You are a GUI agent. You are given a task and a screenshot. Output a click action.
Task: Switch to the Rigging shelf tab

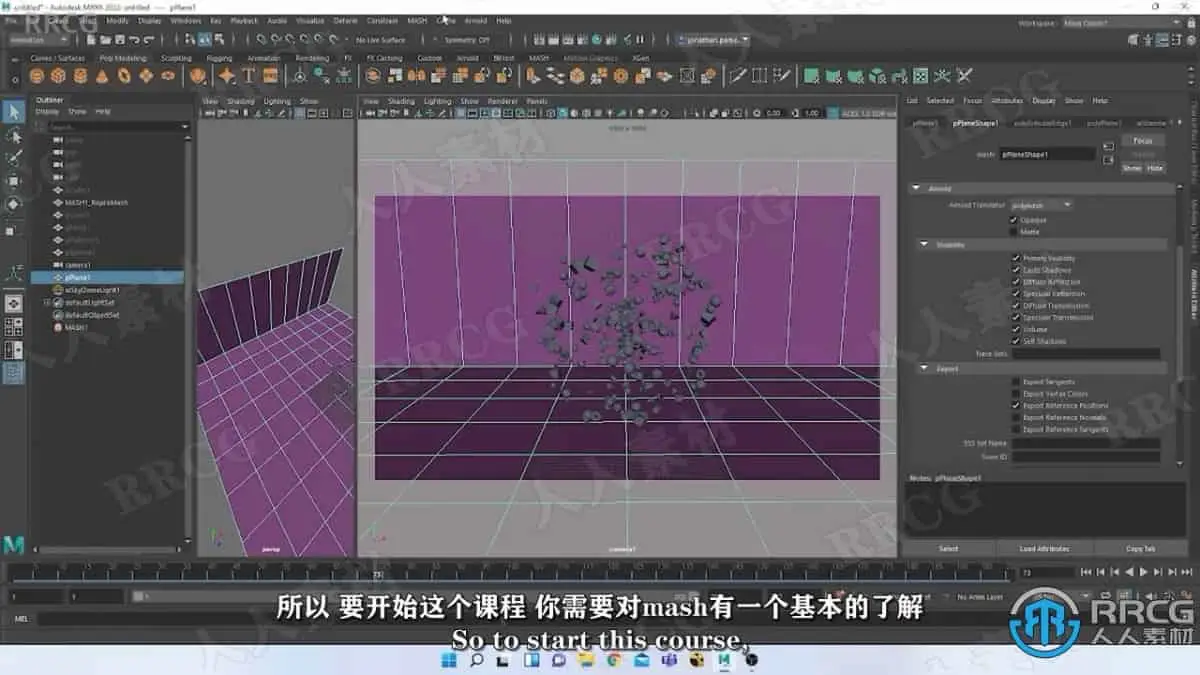[x=219, y=58]
